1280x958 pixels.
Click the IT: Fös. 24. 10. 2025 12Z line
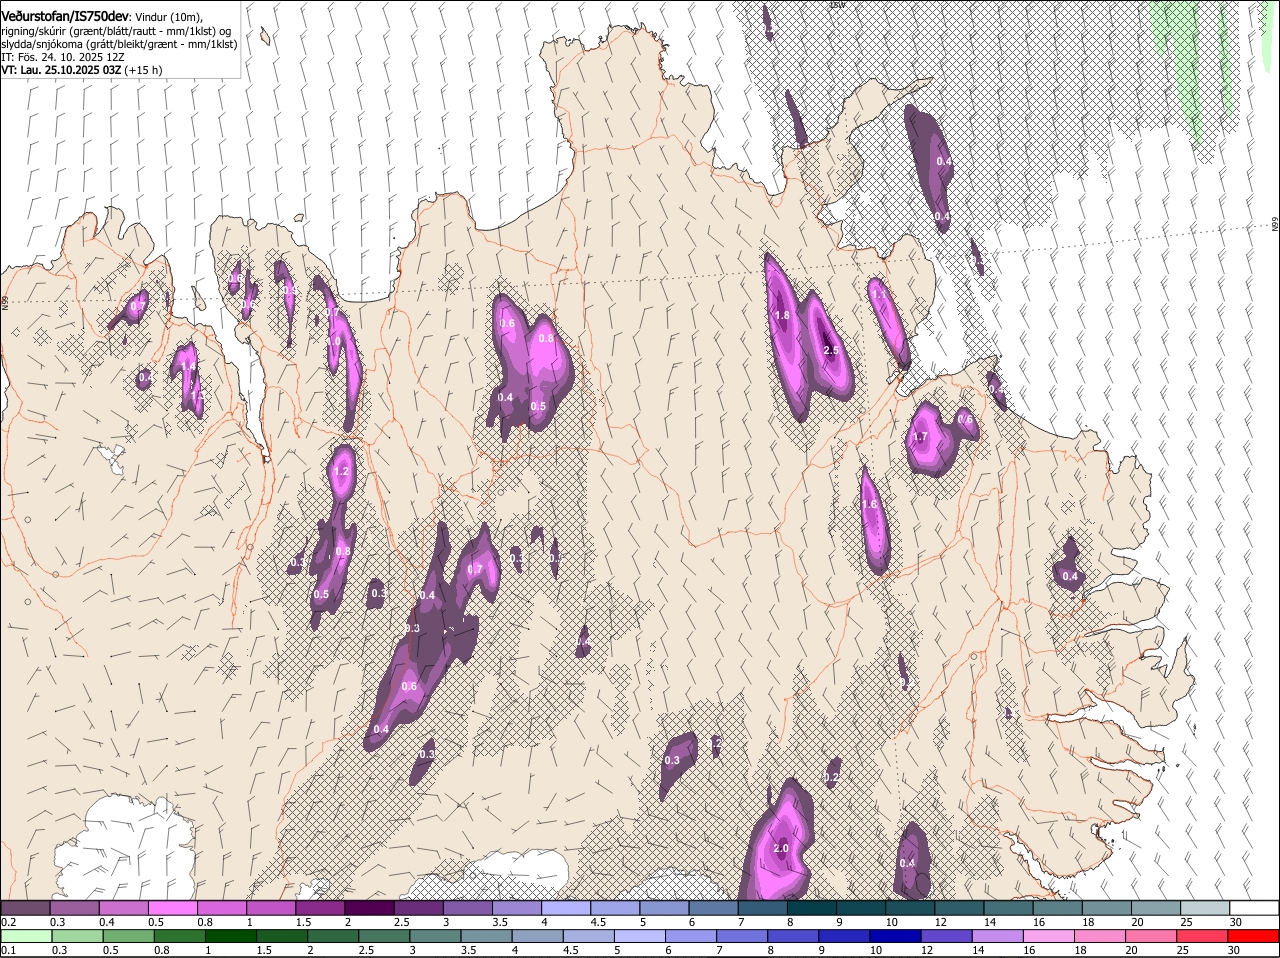[62, 57]
